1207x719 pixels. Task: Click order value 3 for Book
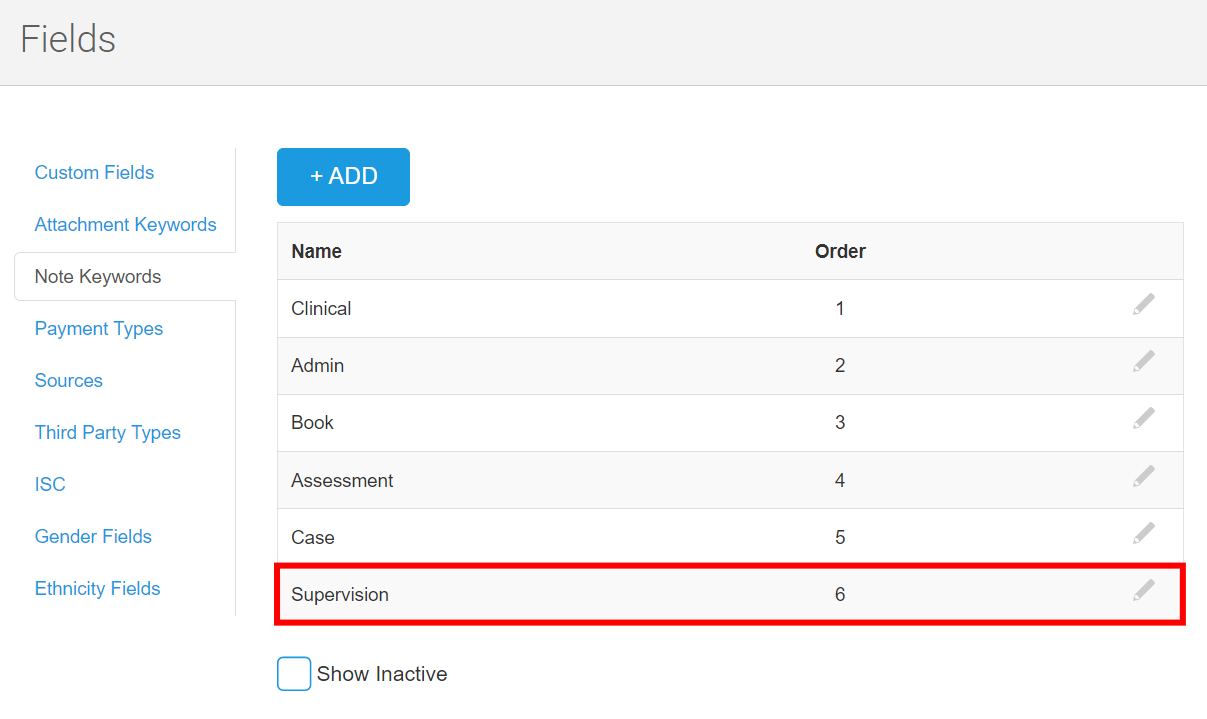click(840, 423)
